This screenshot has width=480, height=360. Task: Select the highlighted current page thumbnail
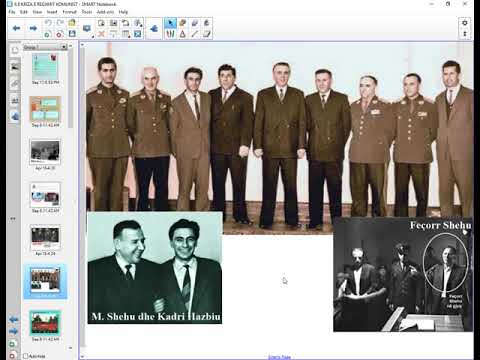45,281
